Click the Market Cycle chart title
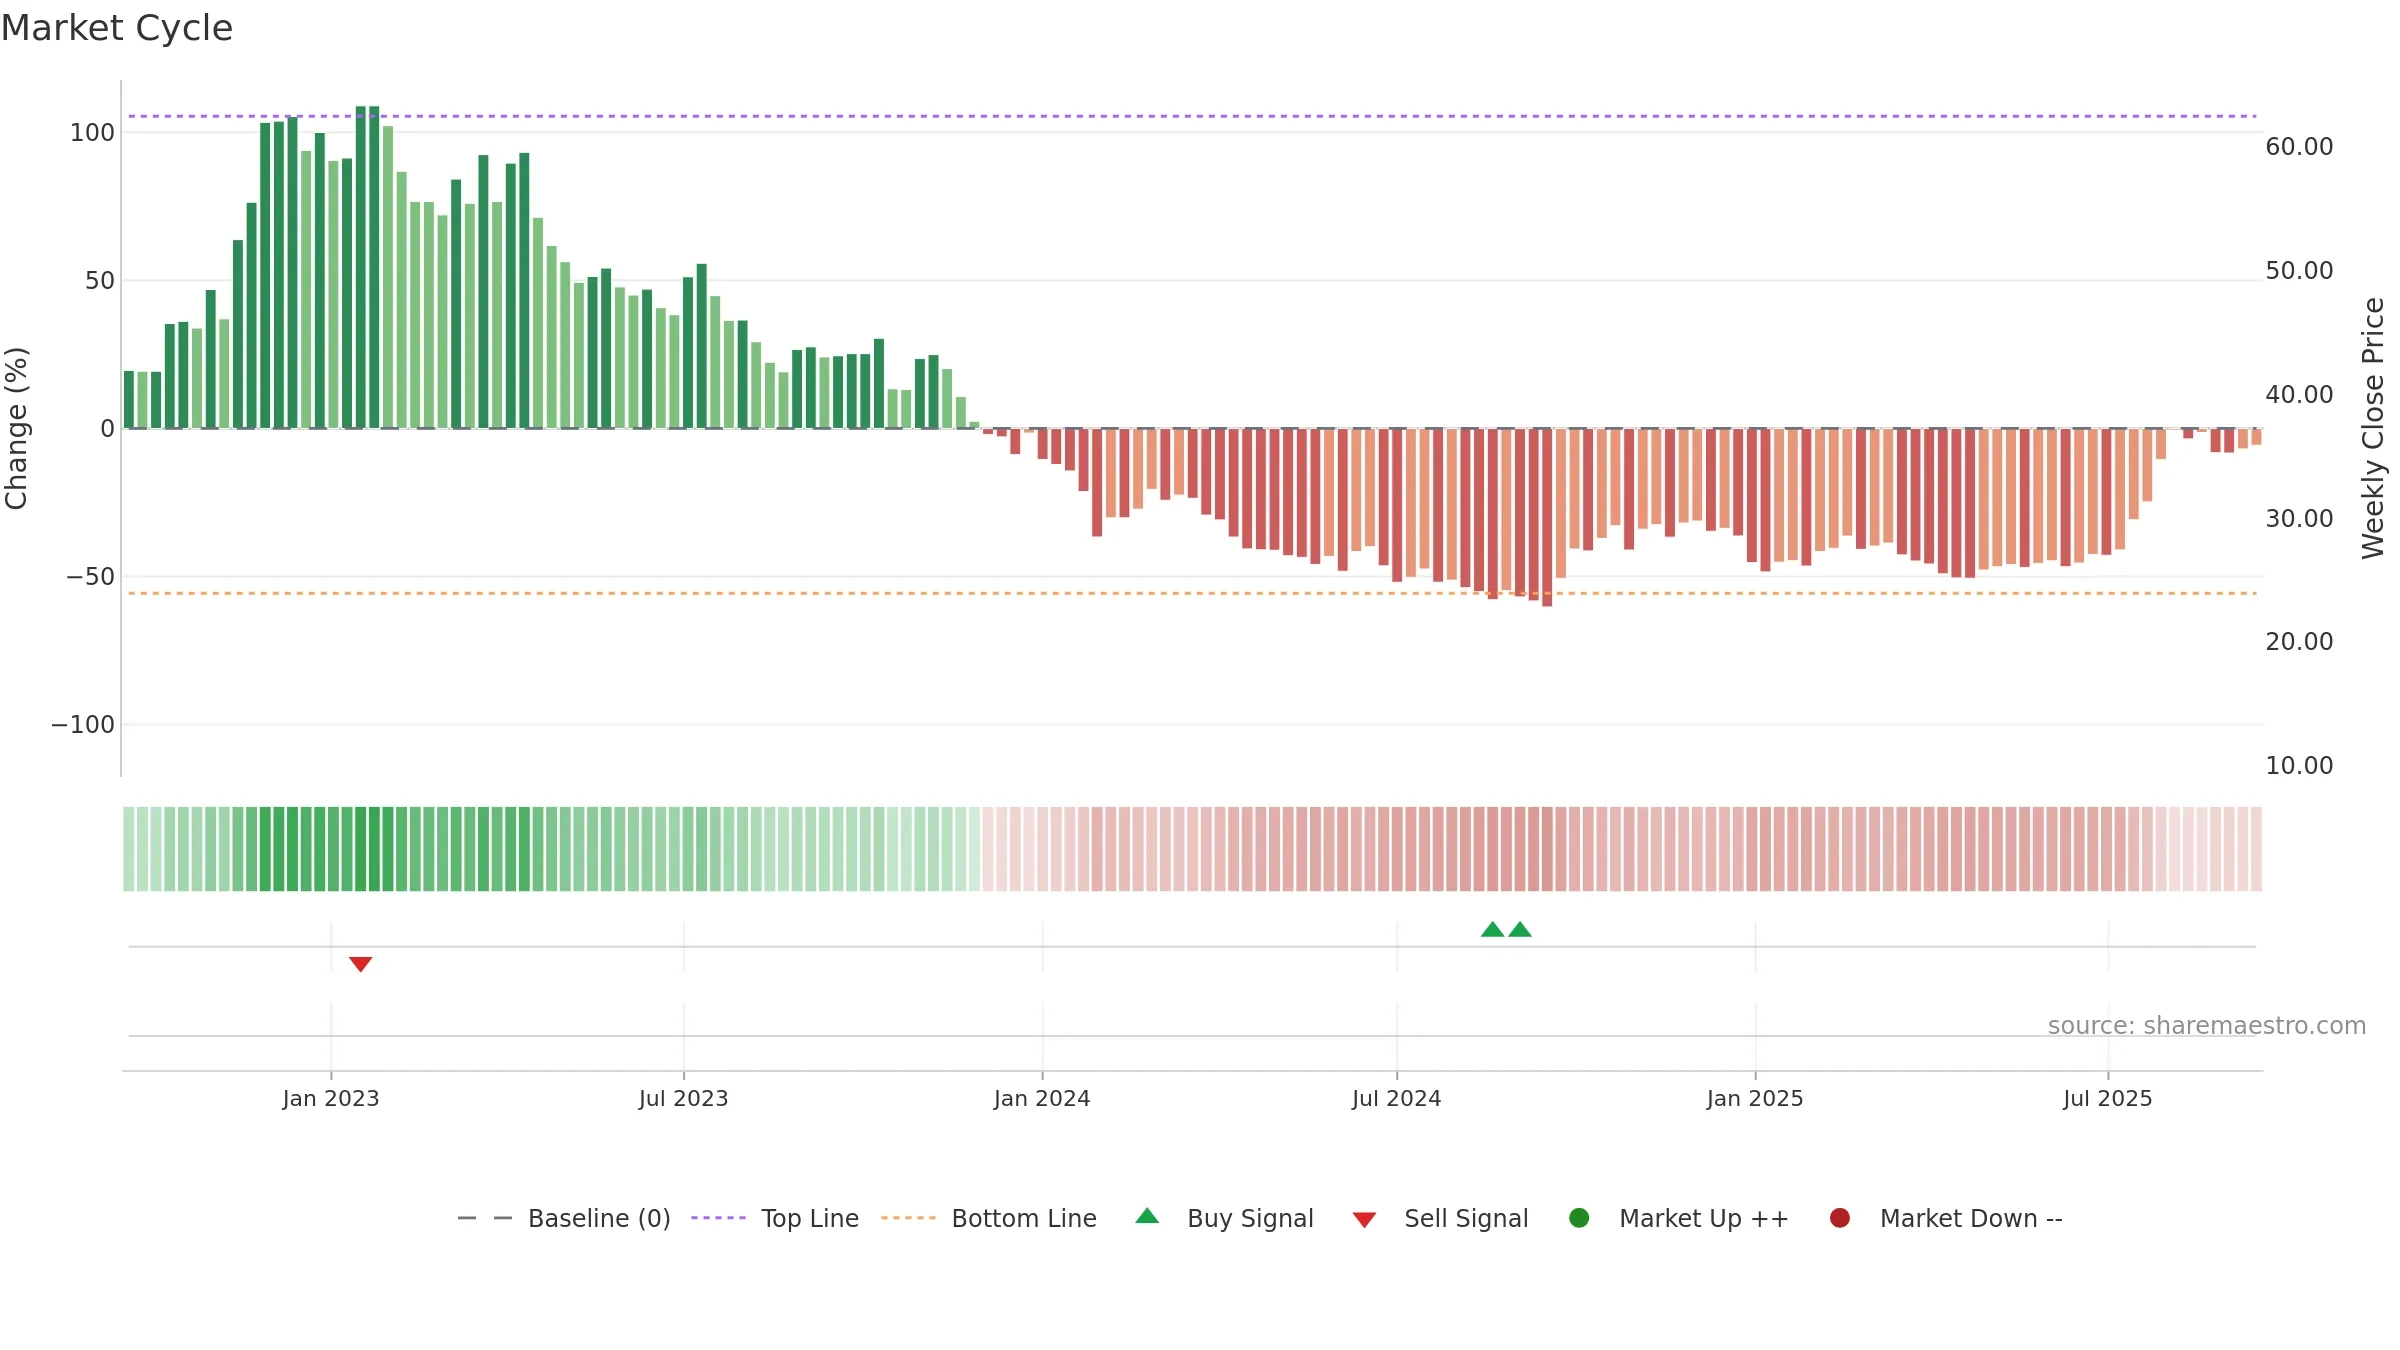 [x=117, y=28]
